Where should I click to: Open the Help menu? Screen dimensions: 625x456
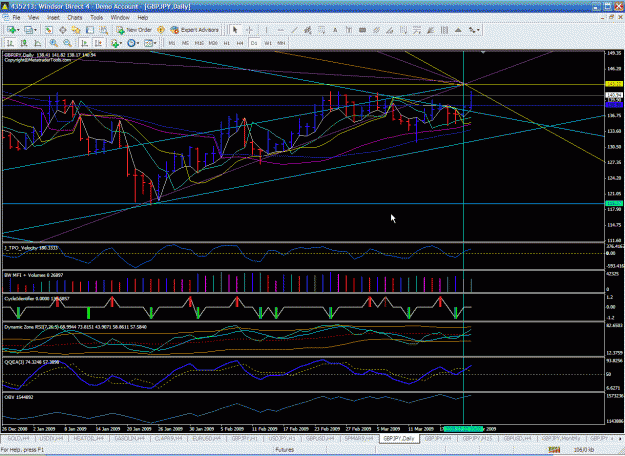coord(143,18)
